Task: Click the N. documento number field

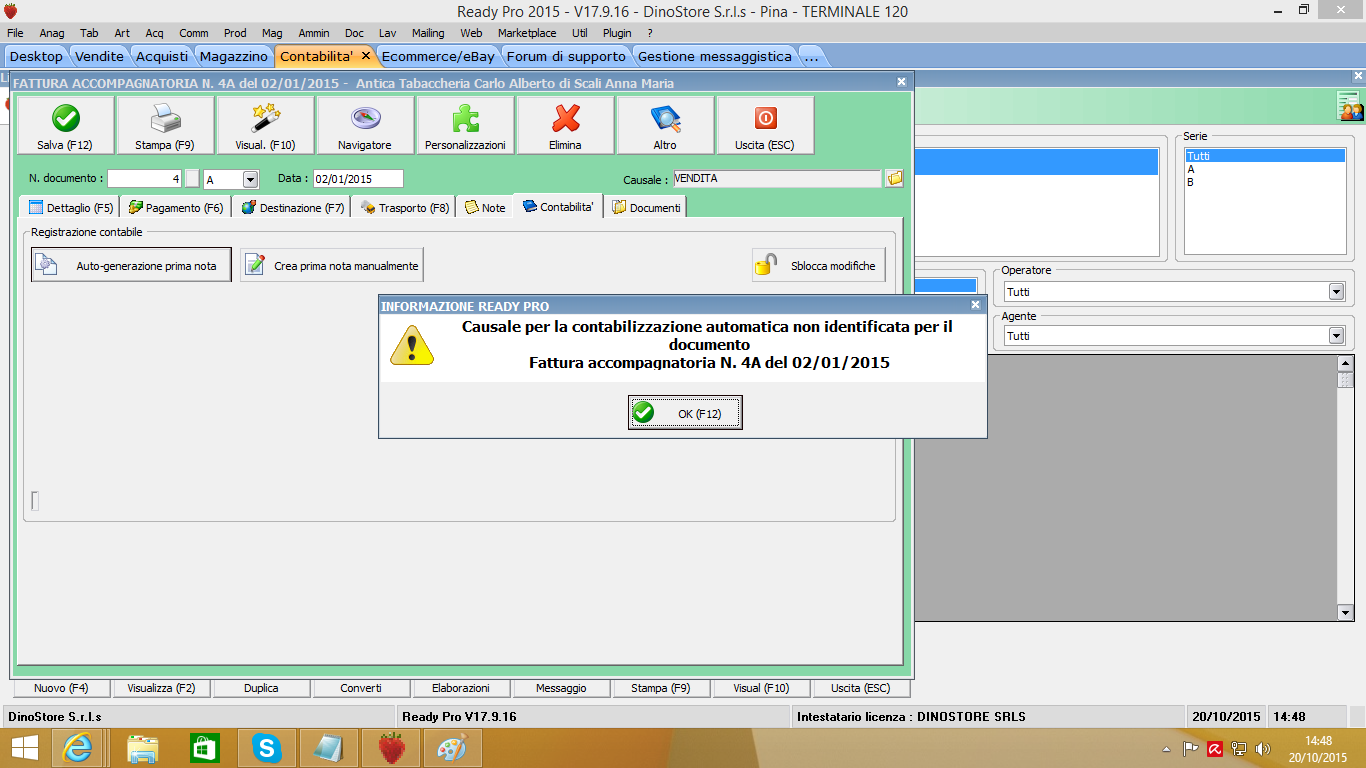Action: (145, 179)
